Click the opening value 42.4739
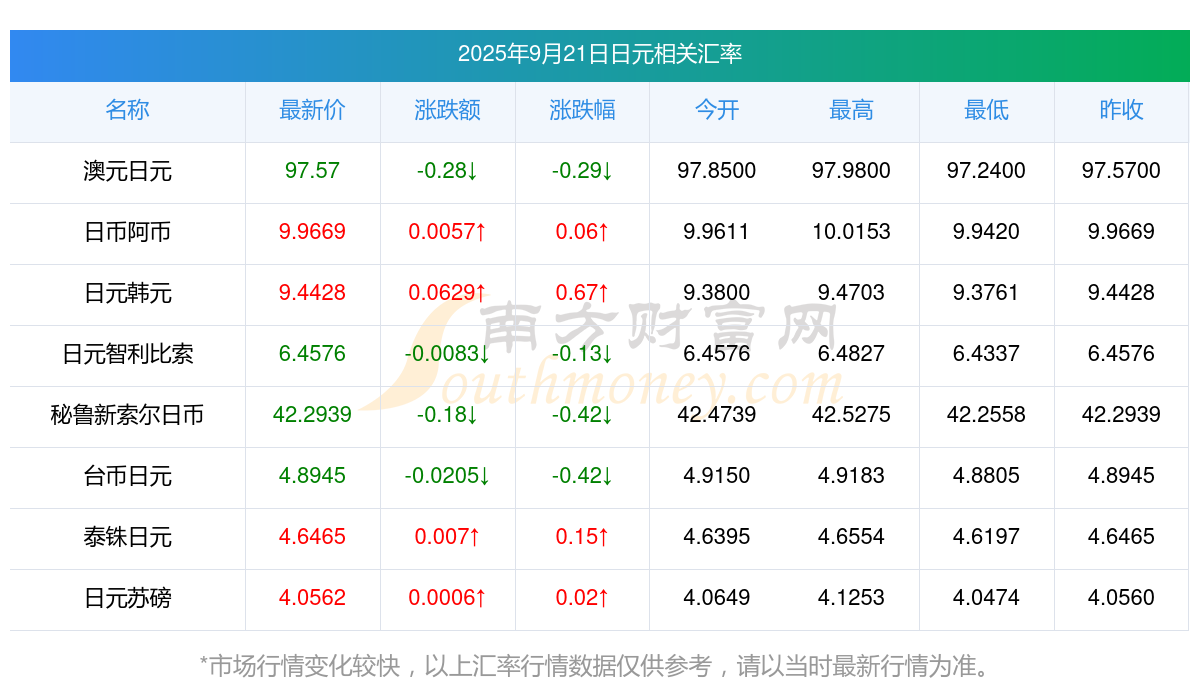1200x698 pixels. tap(717, 415)
